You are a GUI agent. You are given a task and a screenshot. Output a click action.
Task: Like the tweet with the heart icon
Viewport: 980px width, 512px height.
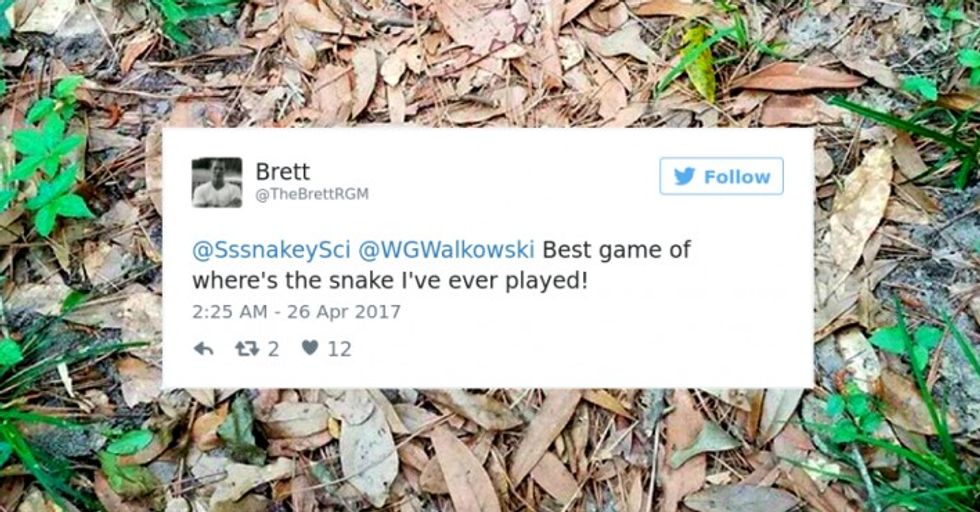tap(310, 348)
